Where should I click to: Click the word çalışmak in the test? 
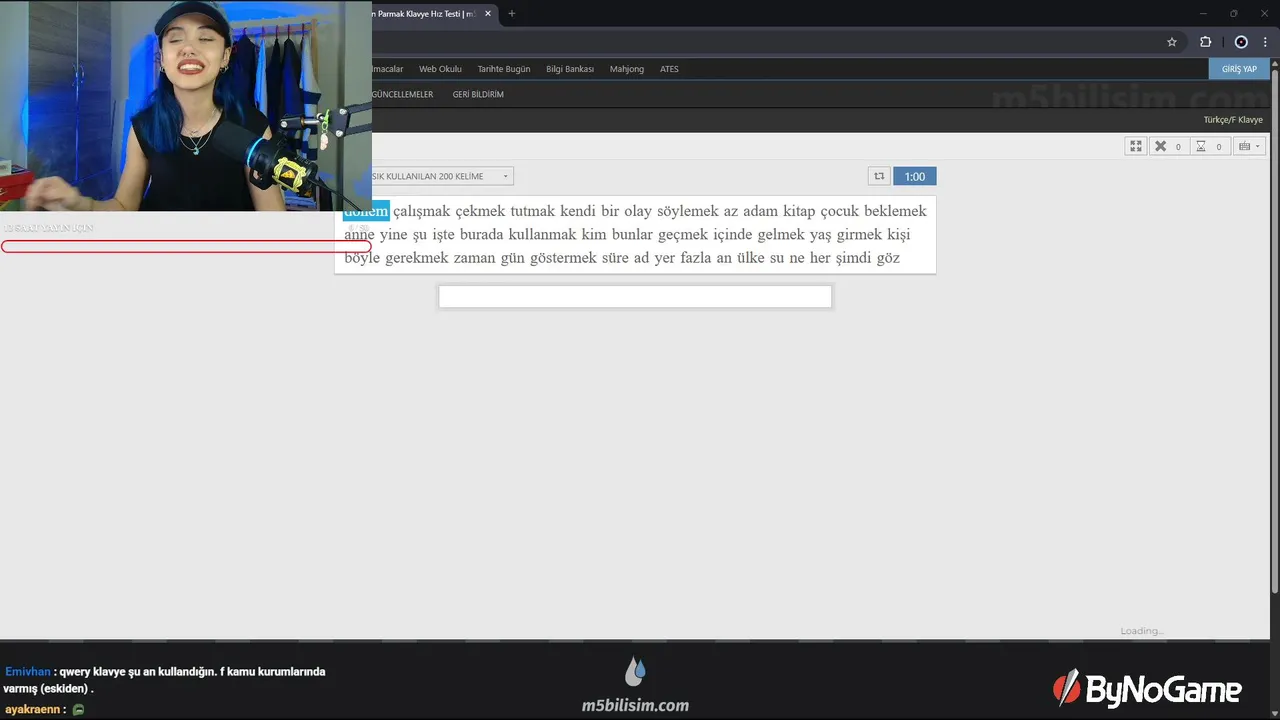[x=422, y=211]
